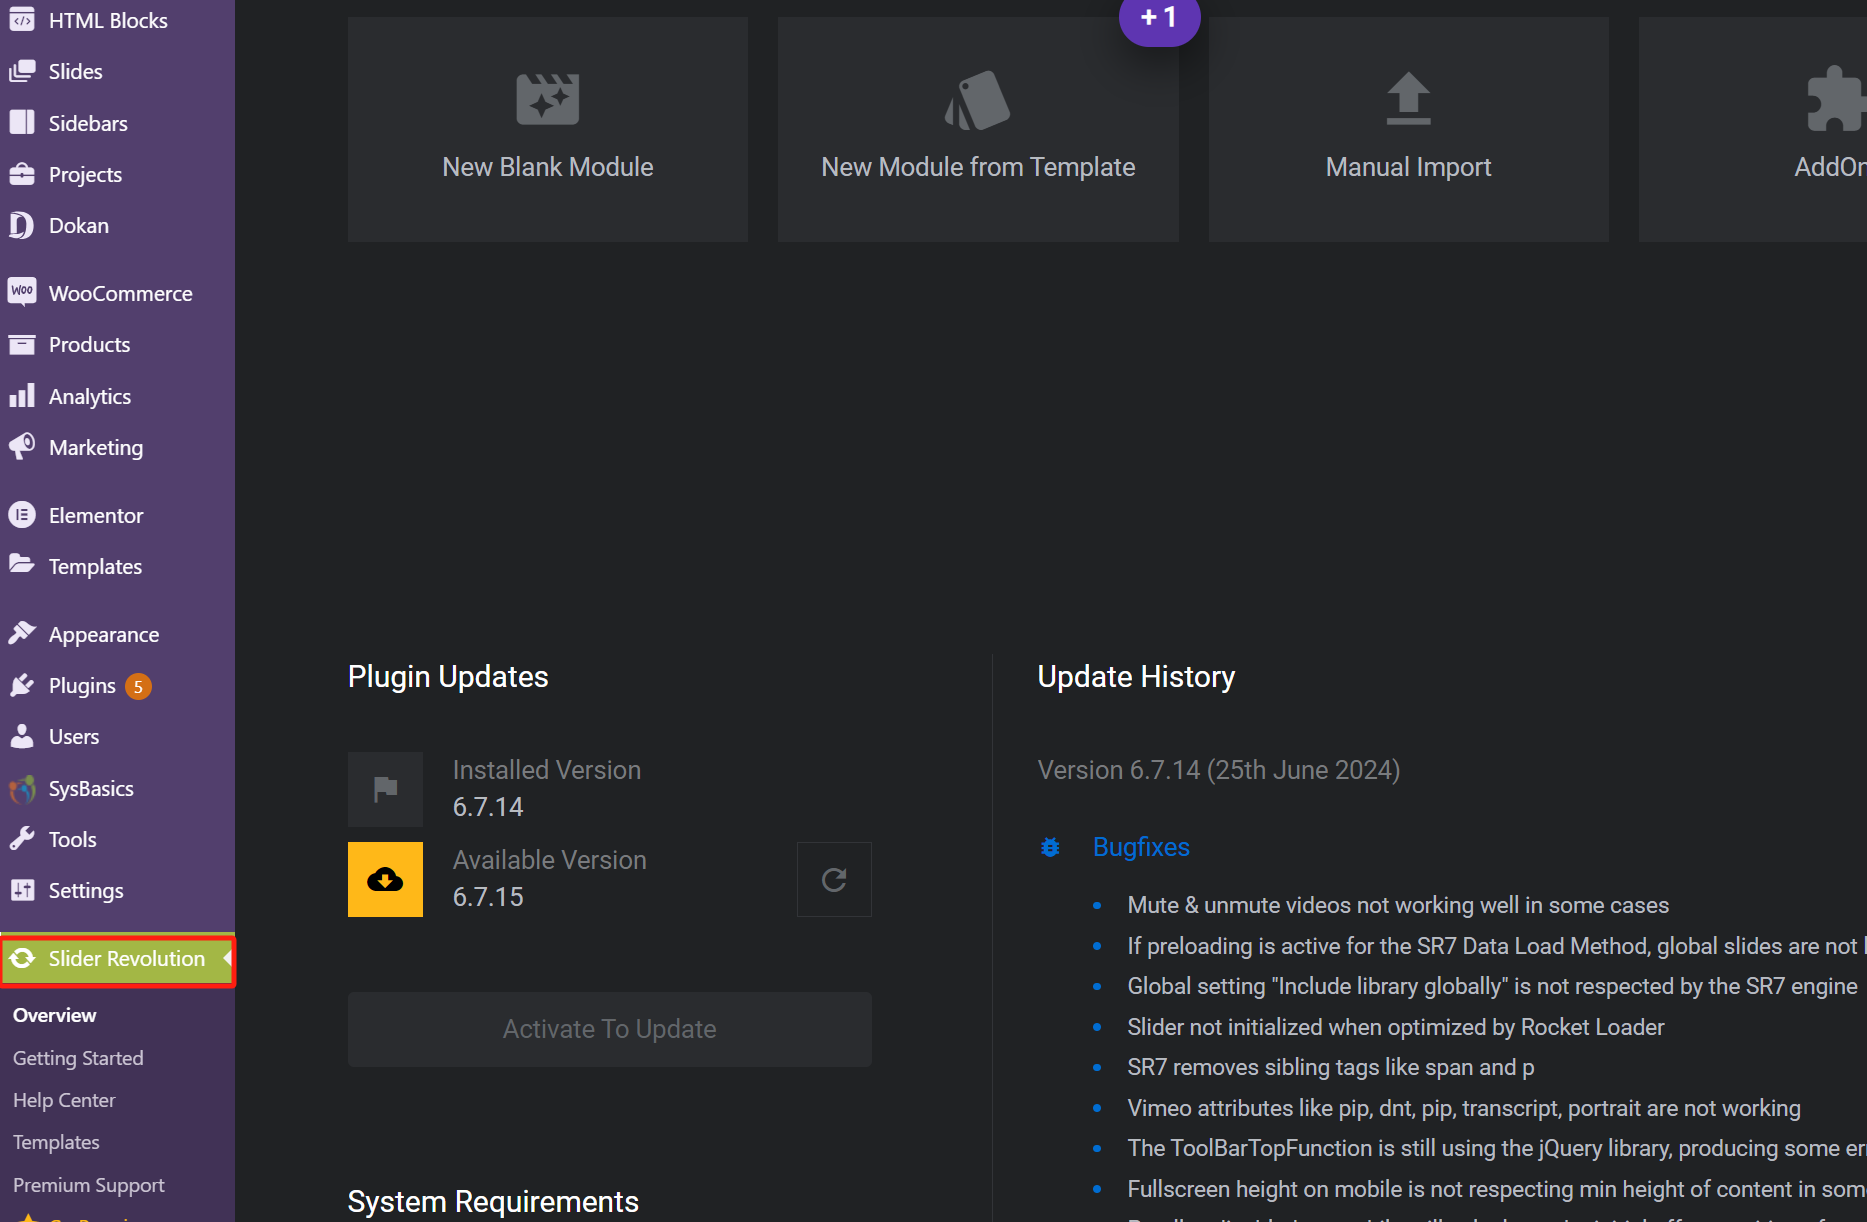
Task: Open the Bugfixes link
Action: 1141,847
